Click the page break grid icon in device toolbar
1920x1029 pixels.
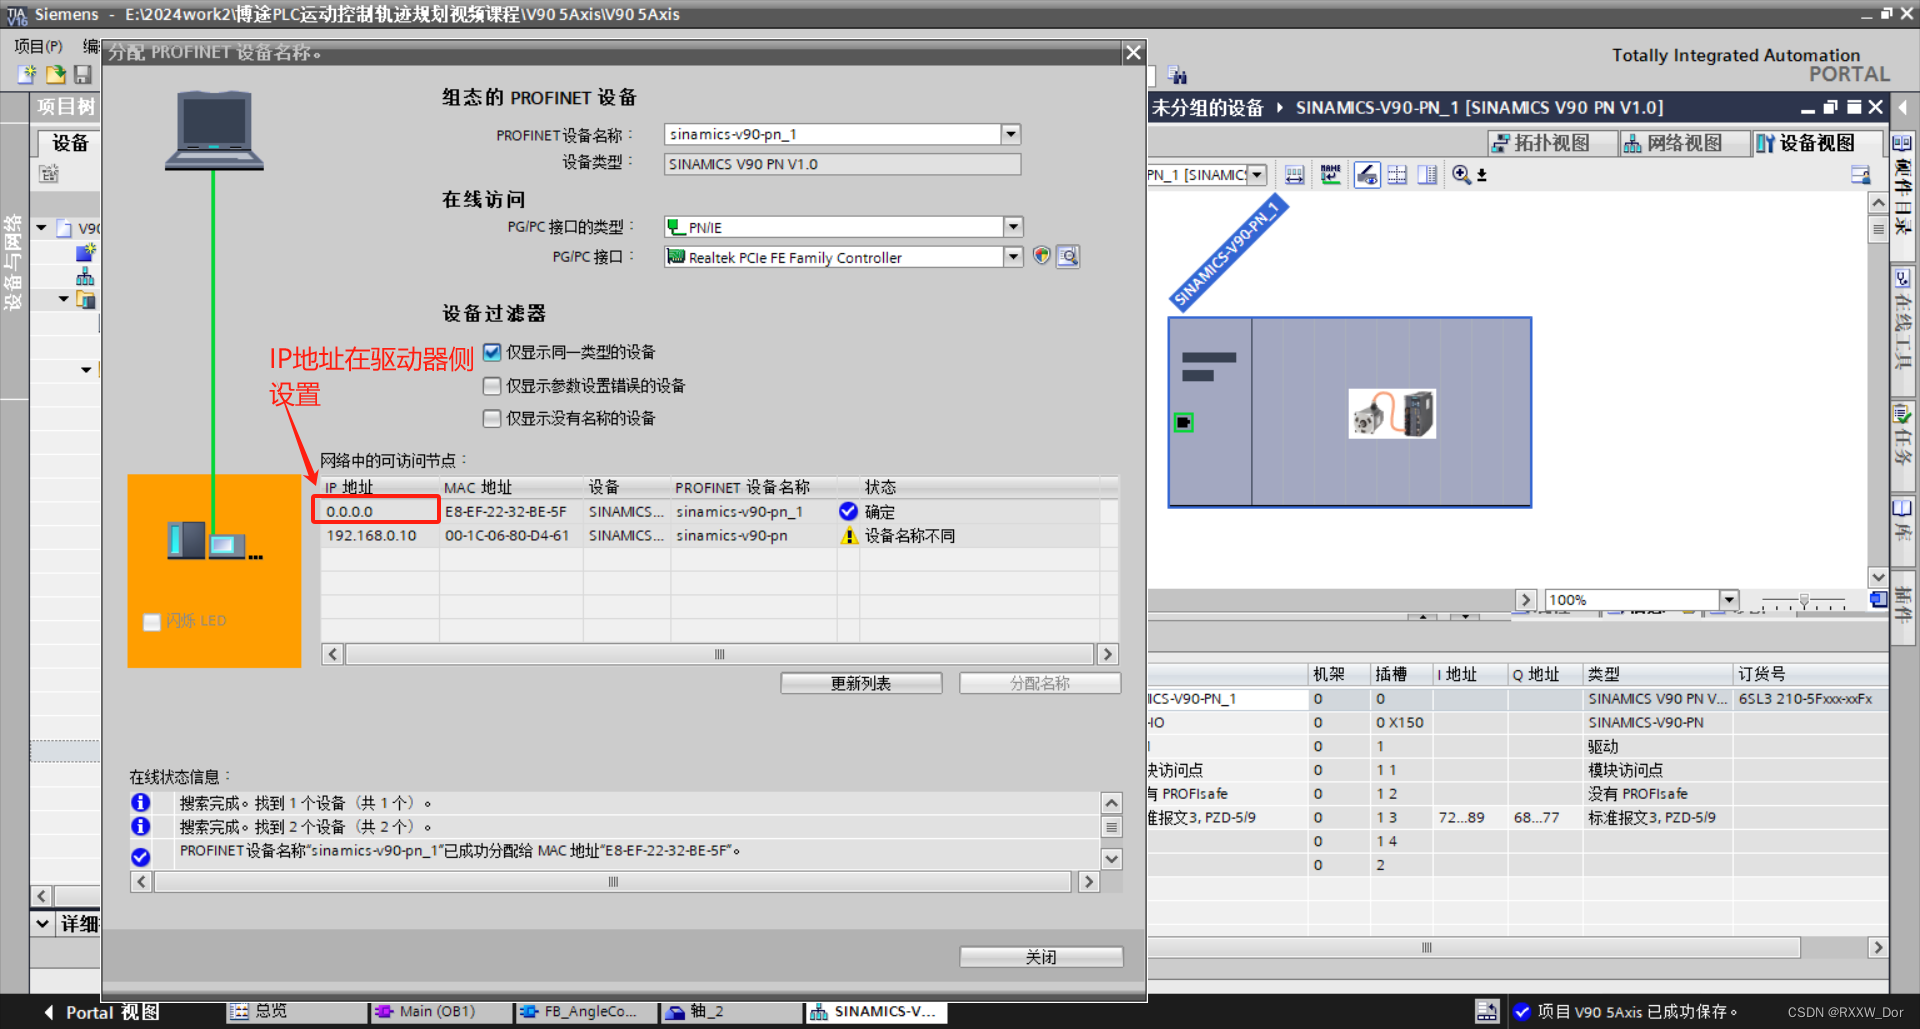tap(1397, 175)
